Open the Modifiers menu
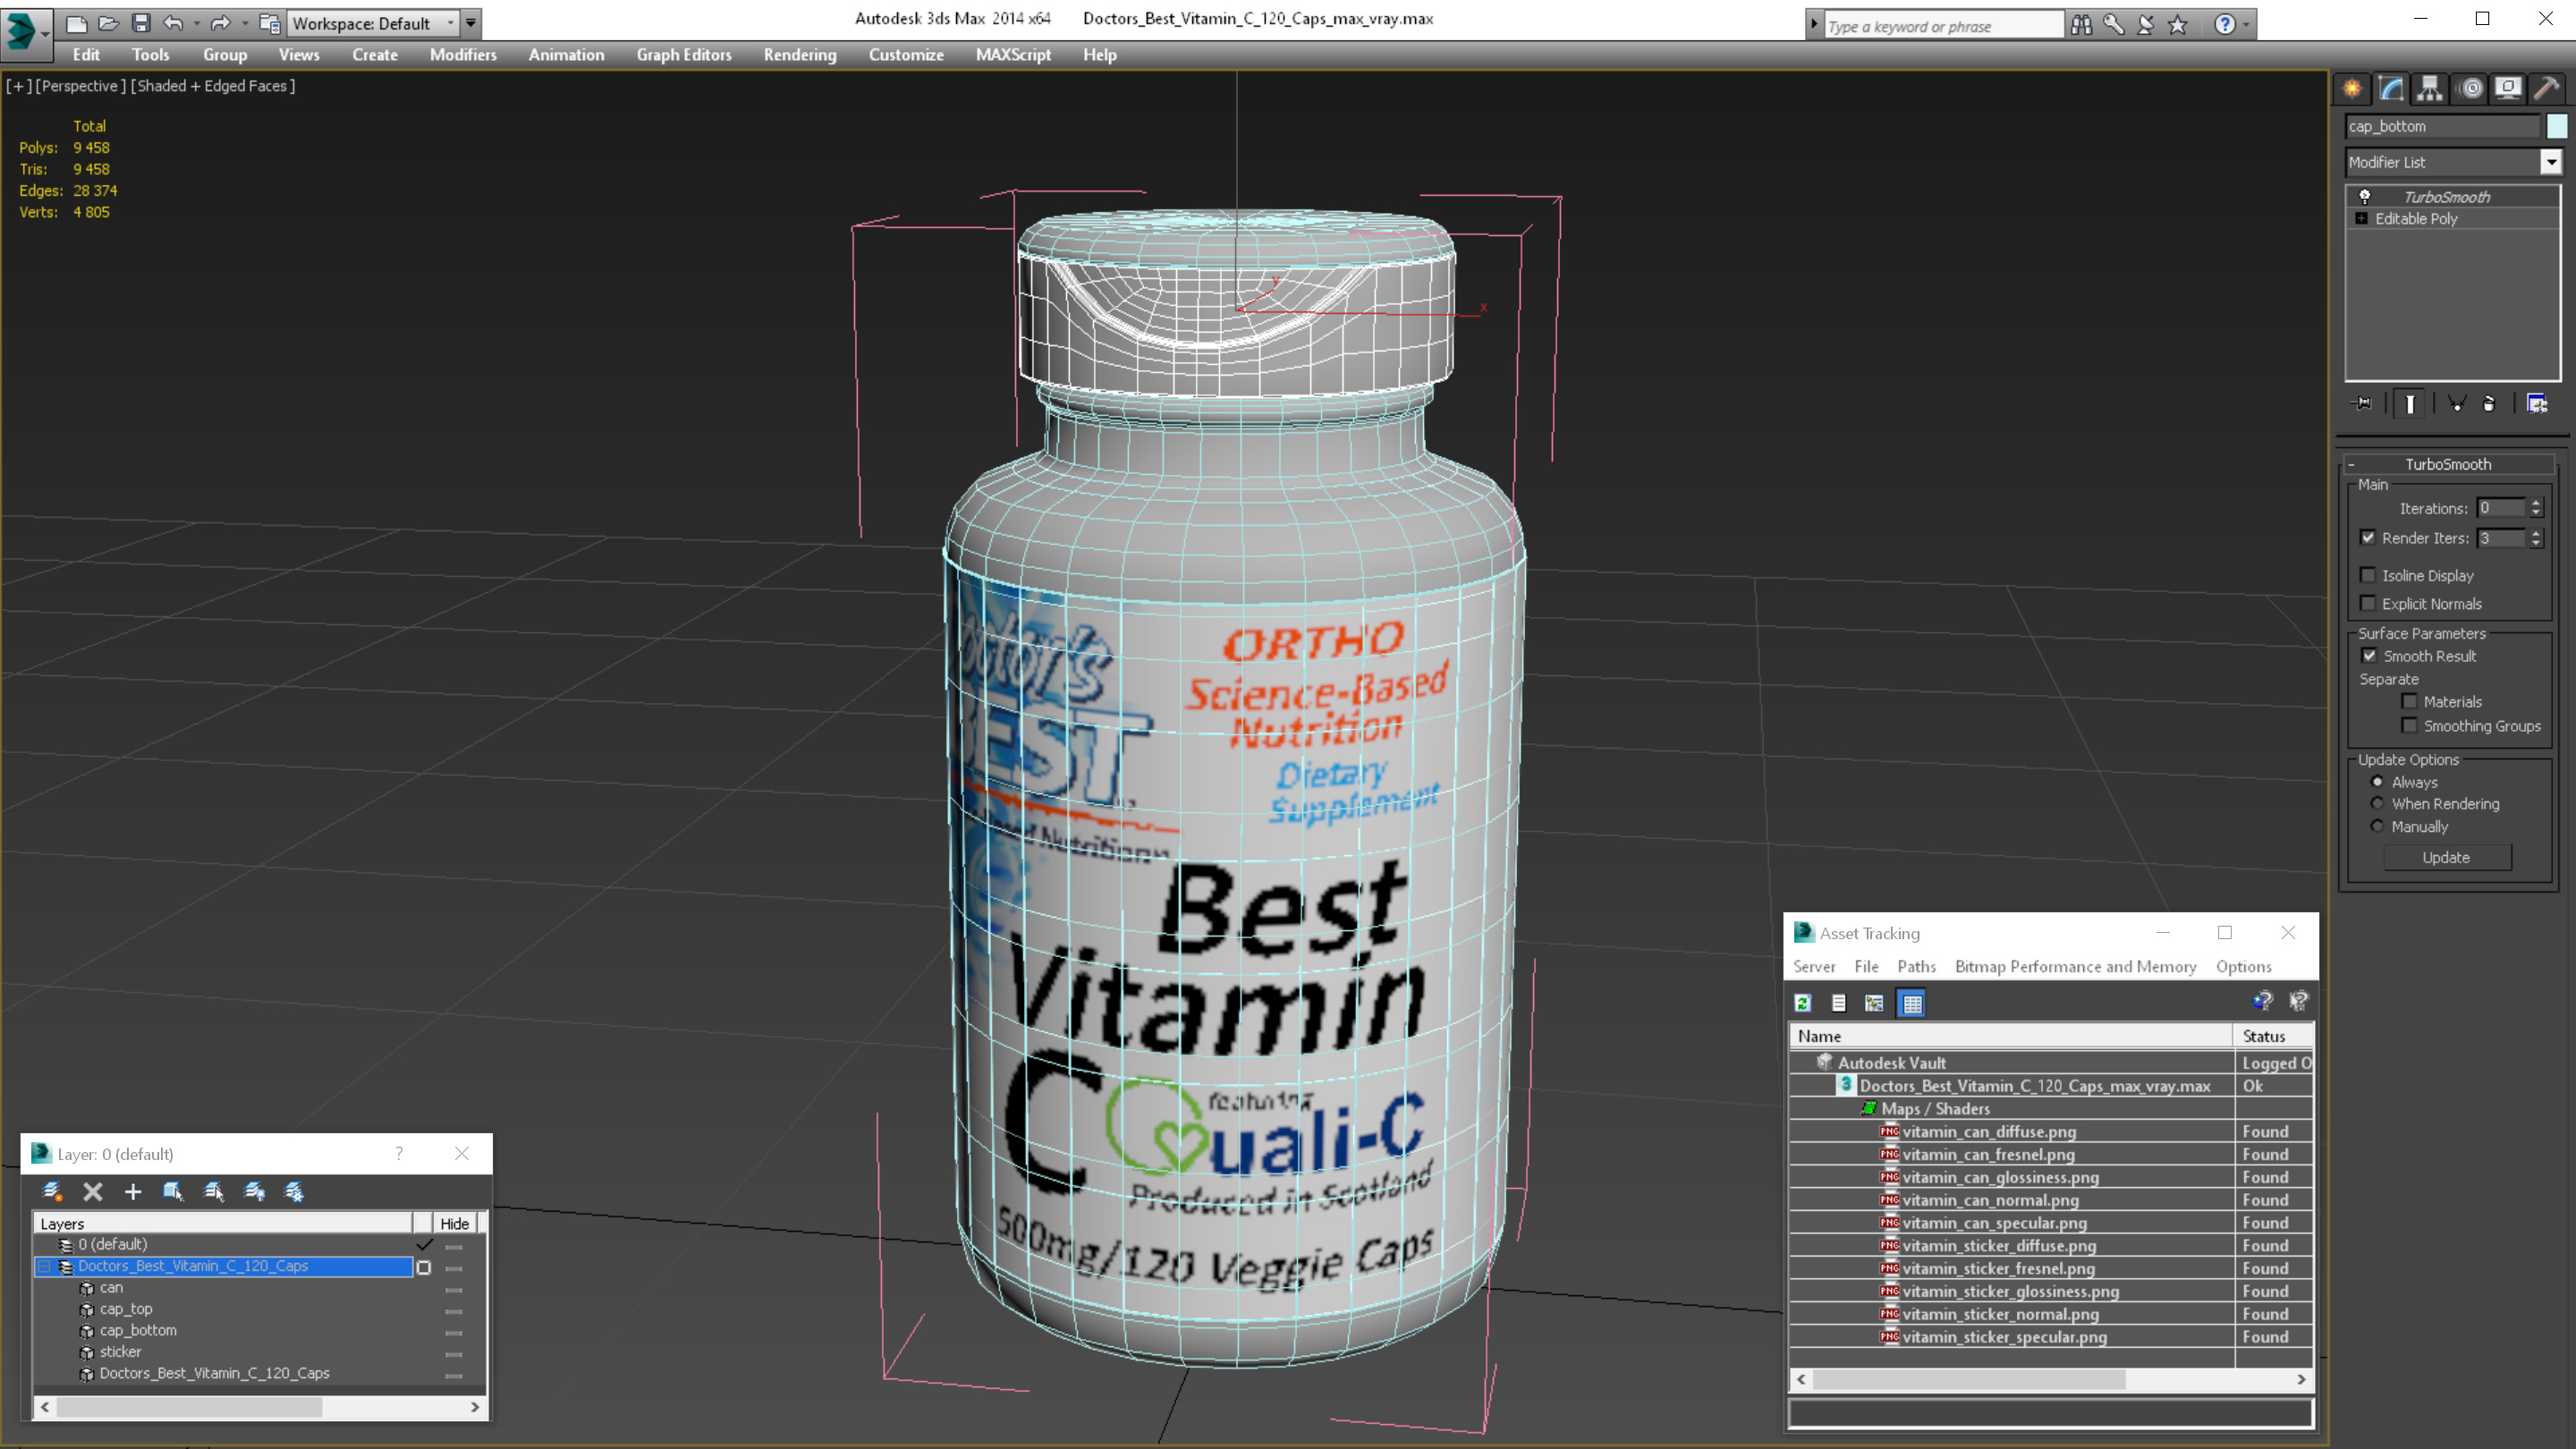The height and width of the screenshot is (1449, 2576). tap(463, 55)
